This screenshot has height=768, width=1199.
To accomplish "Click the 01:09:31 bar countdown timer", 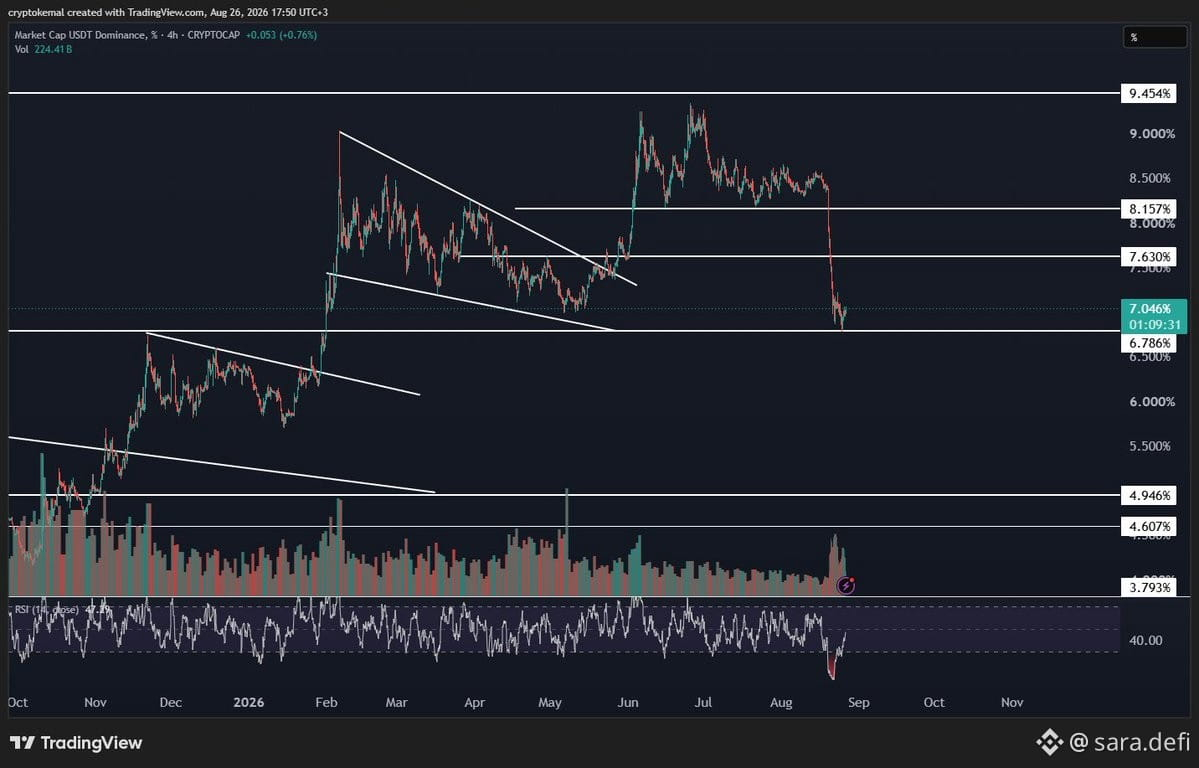I will tap(1154, 324).
